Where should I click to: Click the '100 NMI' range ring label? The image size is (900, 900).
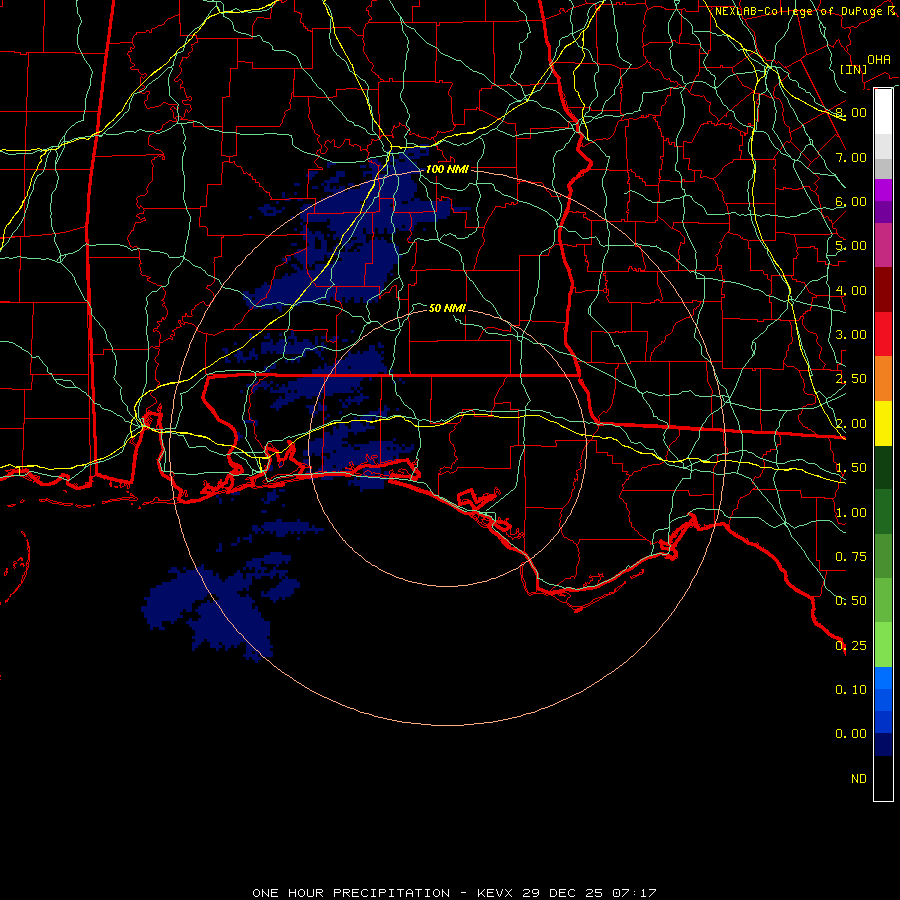pos(447,169)
